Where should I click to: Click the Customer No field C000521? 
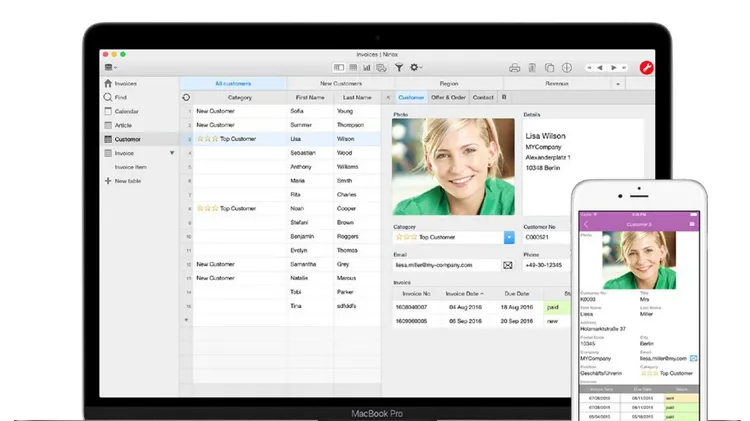pyautogui.click(x=546, y=237)
